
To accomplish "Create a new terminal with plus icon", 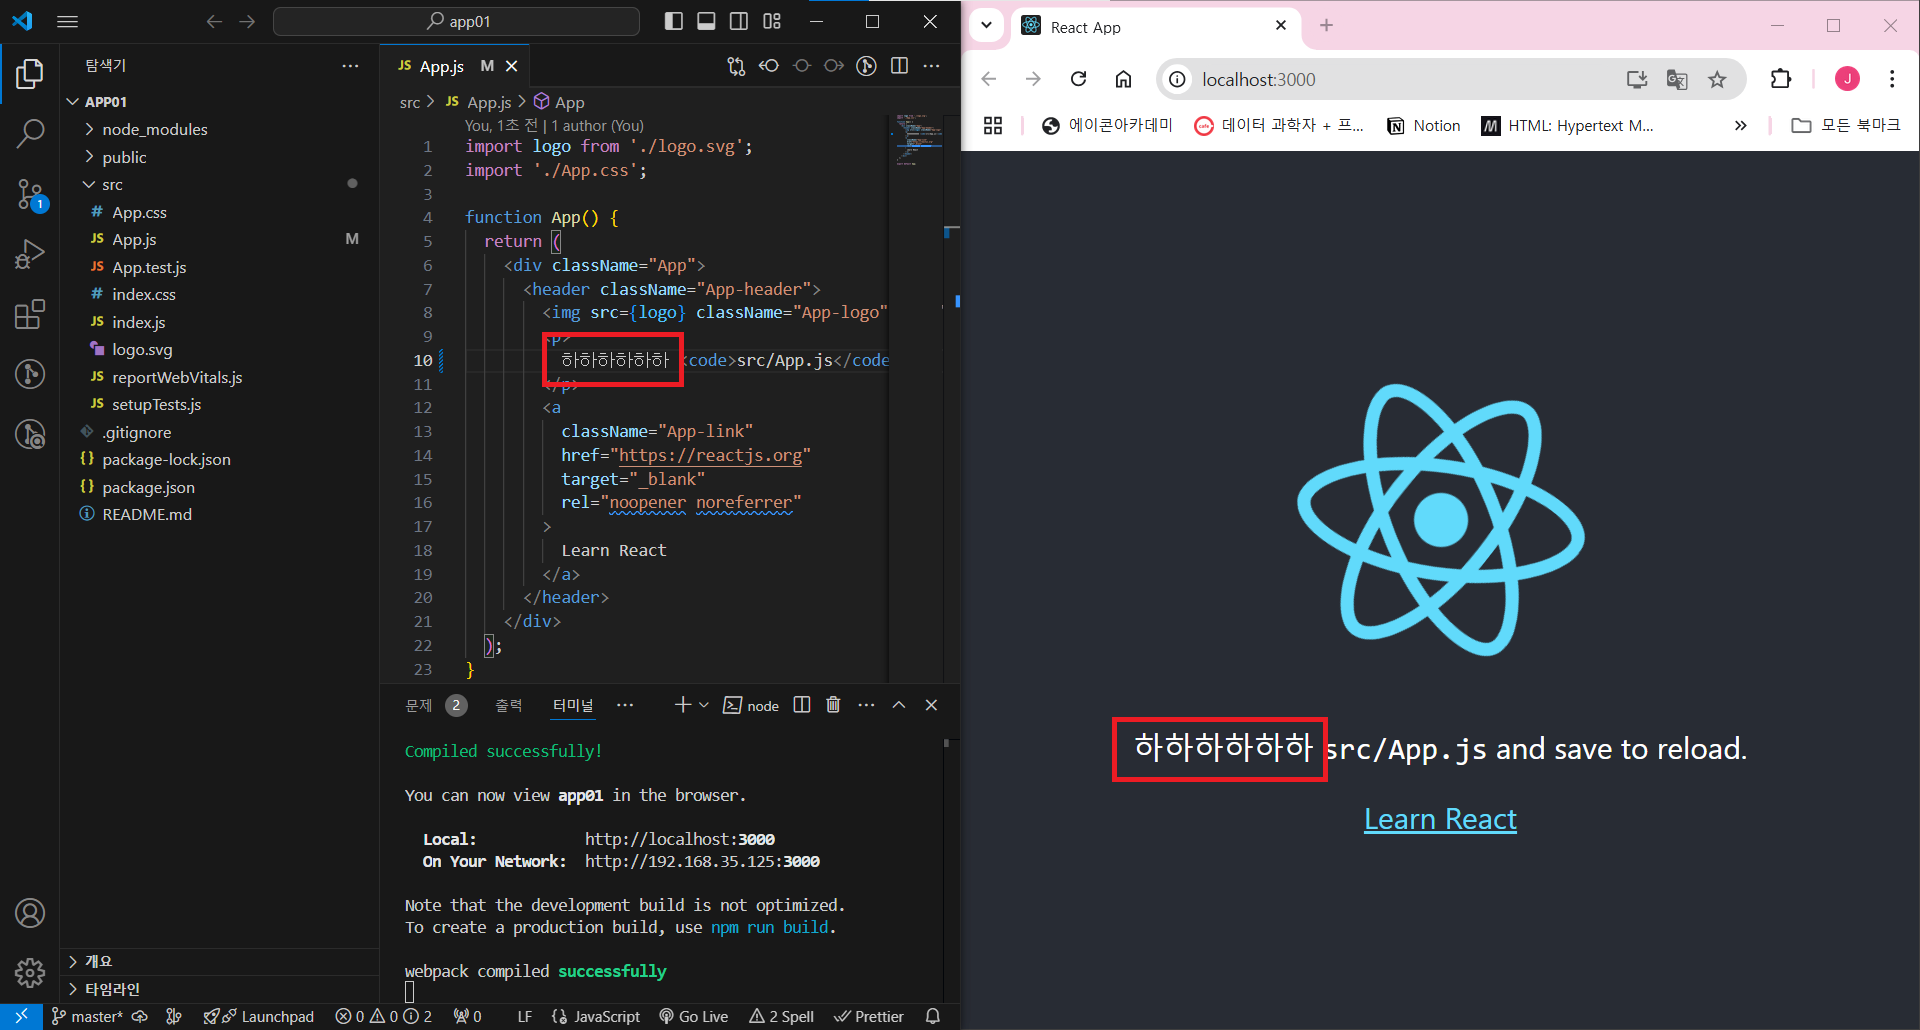I will [x=683, y=705].
